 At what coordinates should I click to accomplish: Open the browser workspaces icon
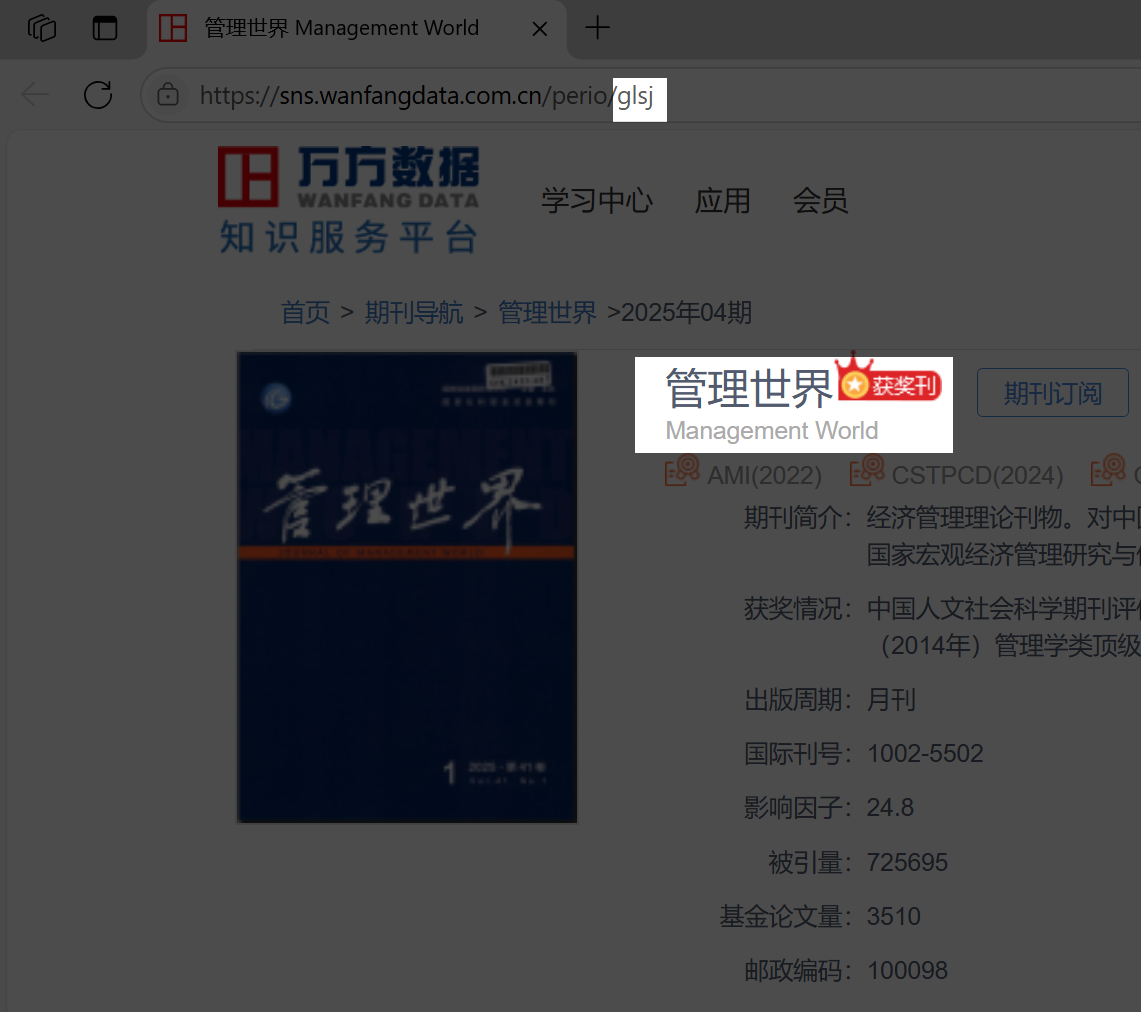[42, 28]
